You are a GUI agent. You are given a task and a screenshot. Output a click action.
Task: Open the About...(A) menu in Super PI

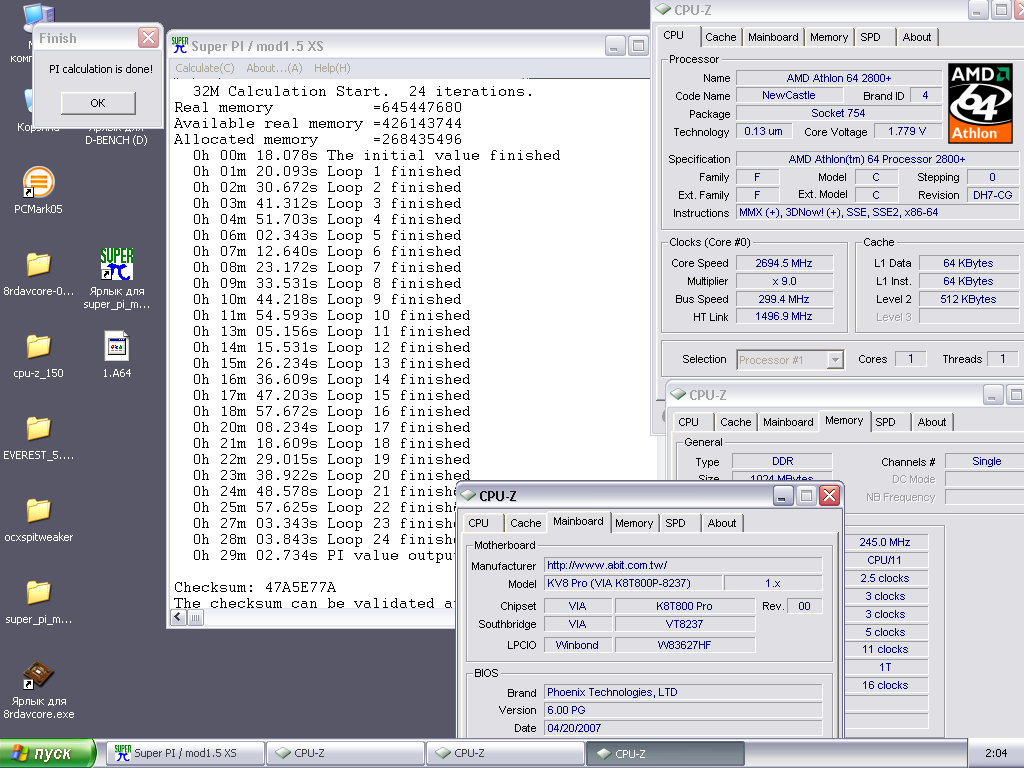274,68
